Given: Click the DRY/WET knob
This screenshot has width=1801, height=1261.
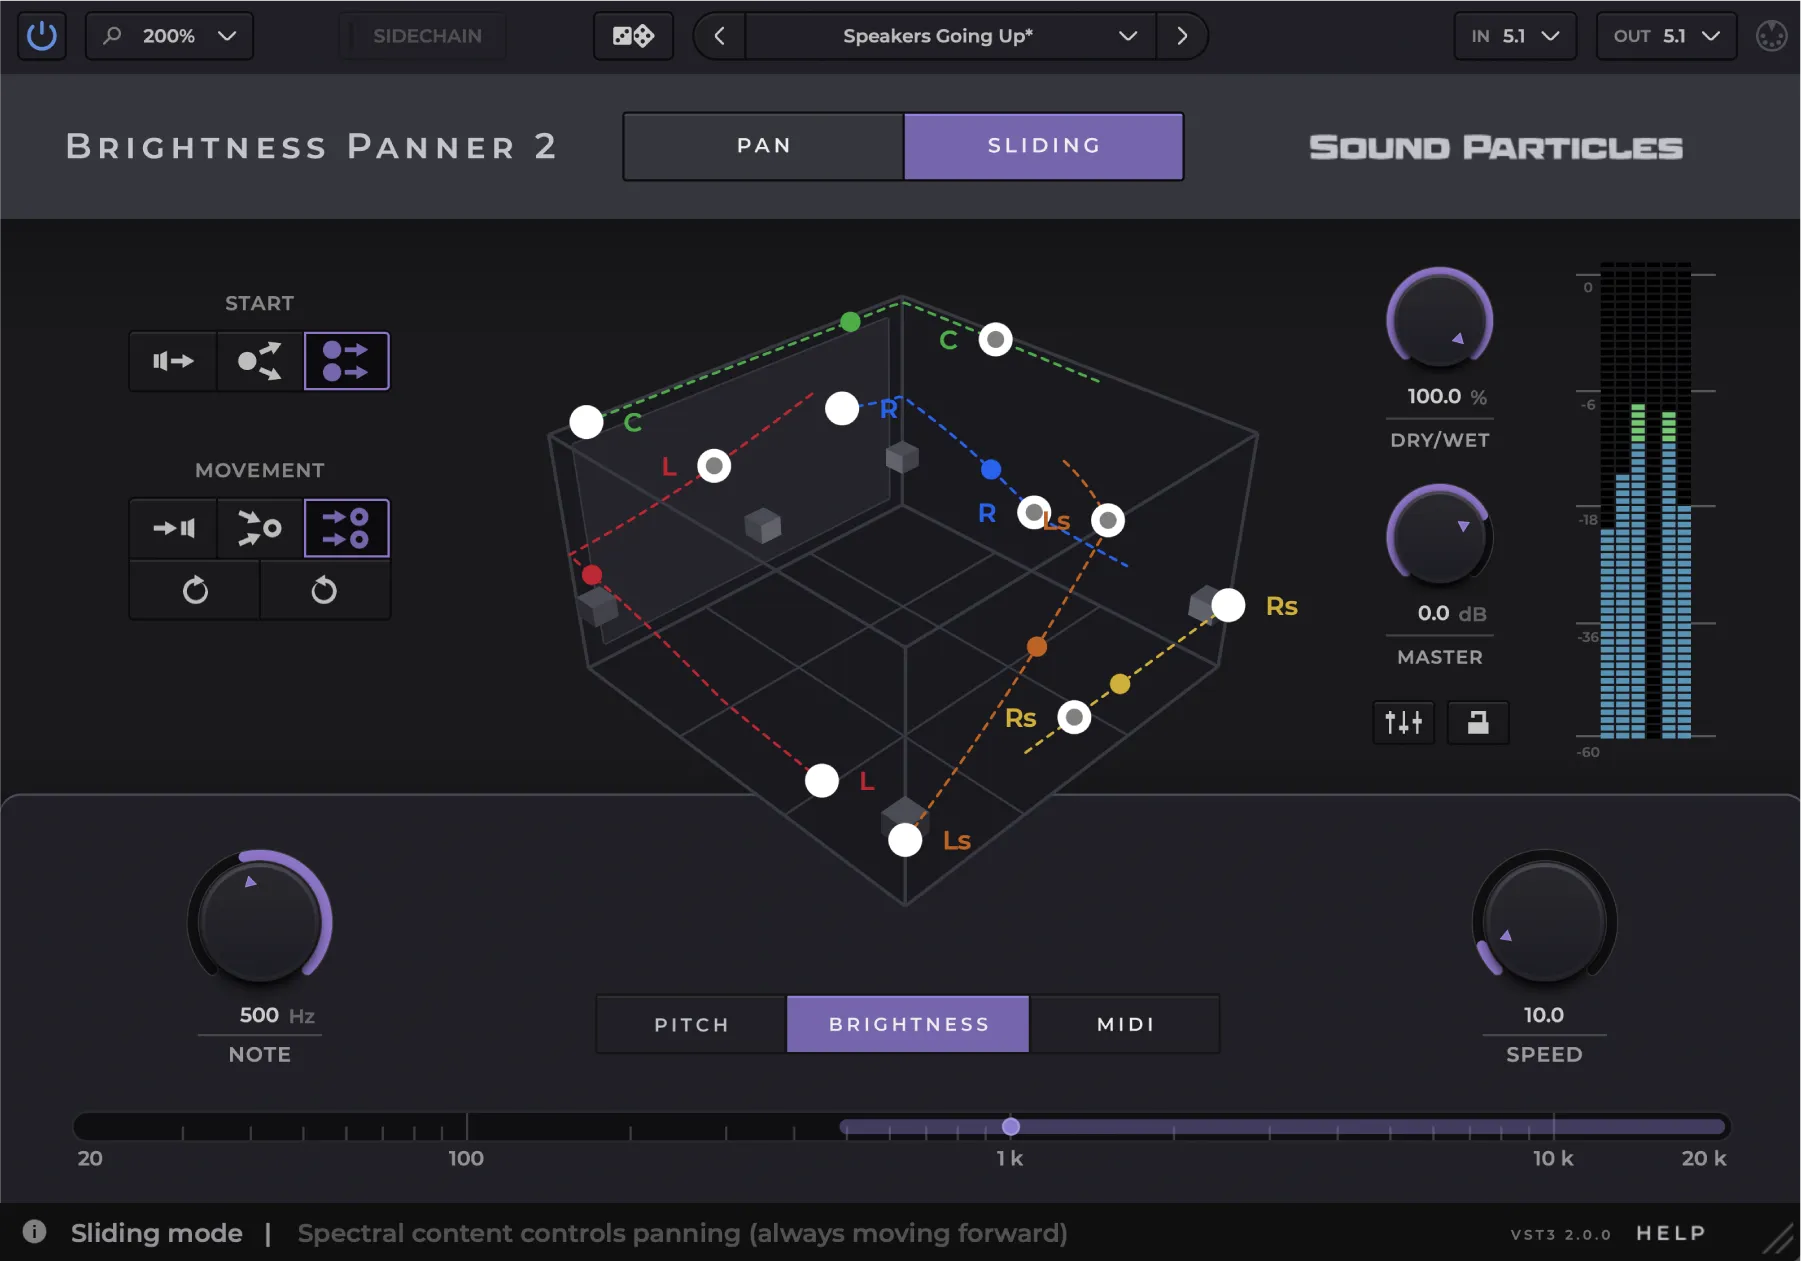Looking at the screenshot, I should (x=1439, y=320).
